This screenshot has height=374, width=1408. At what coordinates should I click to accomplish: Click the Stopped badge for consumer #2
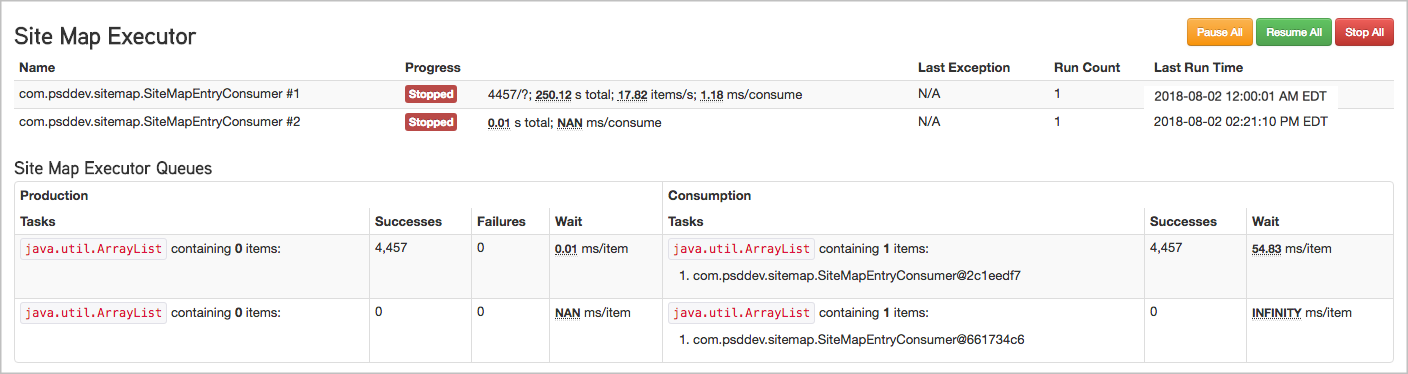pos(431,122)
